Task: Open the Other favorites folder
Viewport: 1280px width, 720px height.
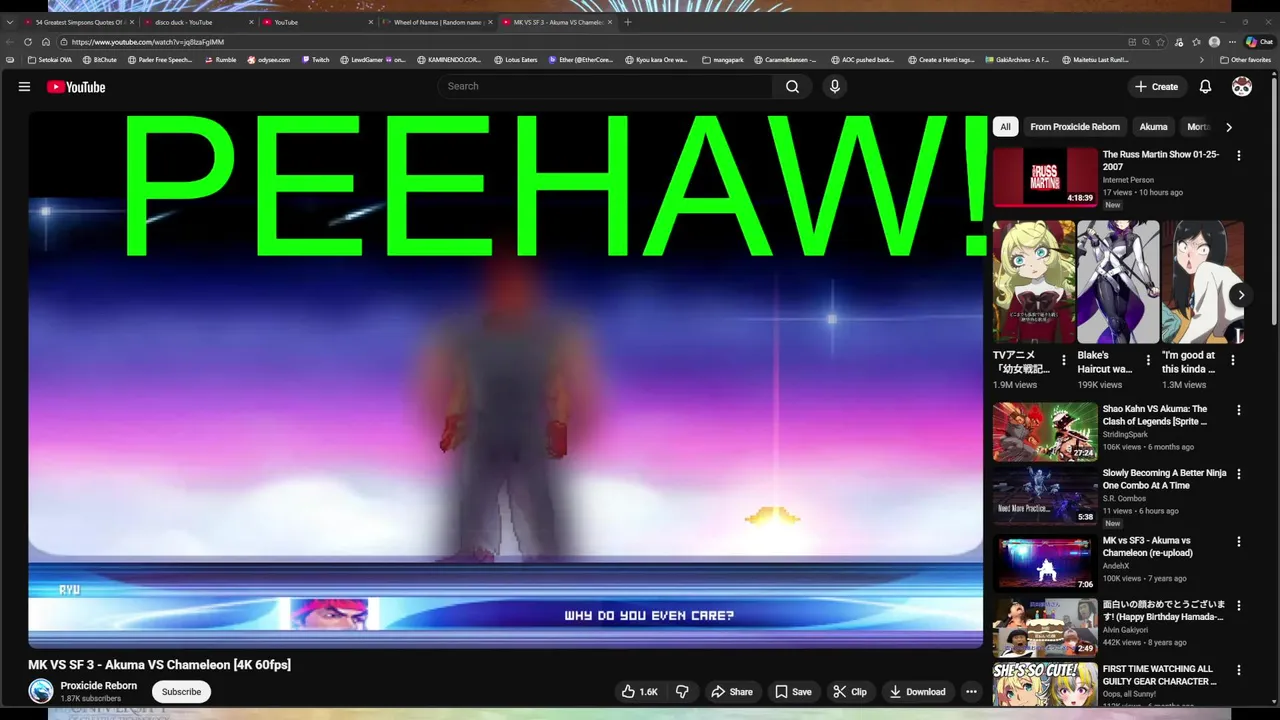Action: pyautogui.click(x=1245, y=60)
